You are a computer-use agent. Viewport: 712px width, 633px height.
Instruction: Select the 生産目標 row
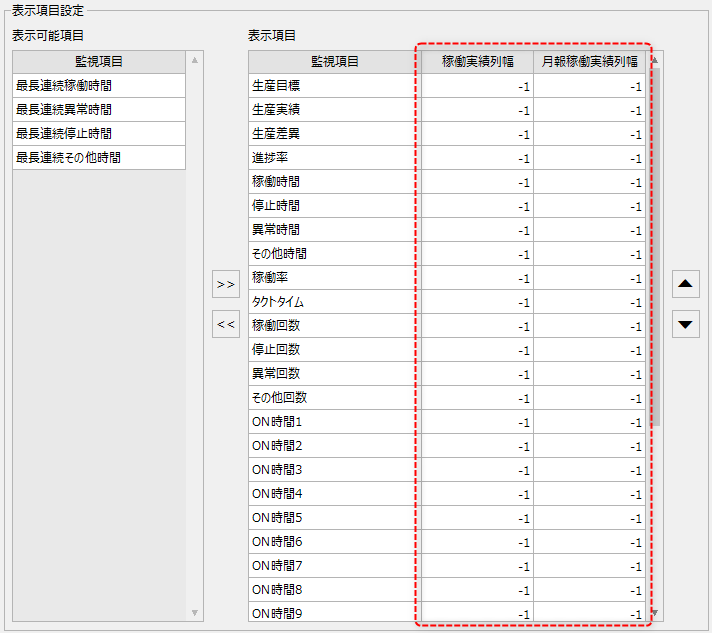447,85
